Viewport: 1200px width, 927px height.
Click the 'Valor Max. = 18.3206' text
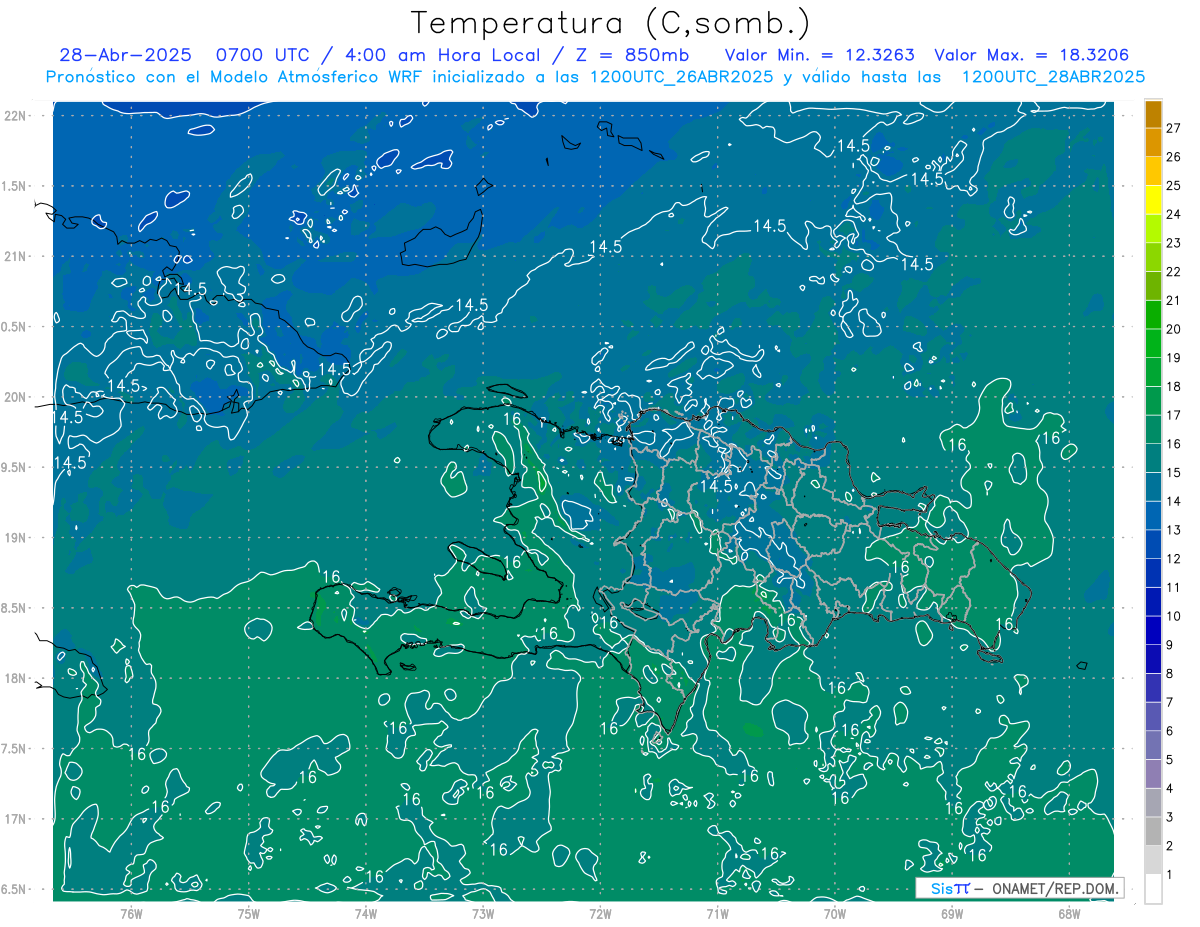click(1032, 54)
